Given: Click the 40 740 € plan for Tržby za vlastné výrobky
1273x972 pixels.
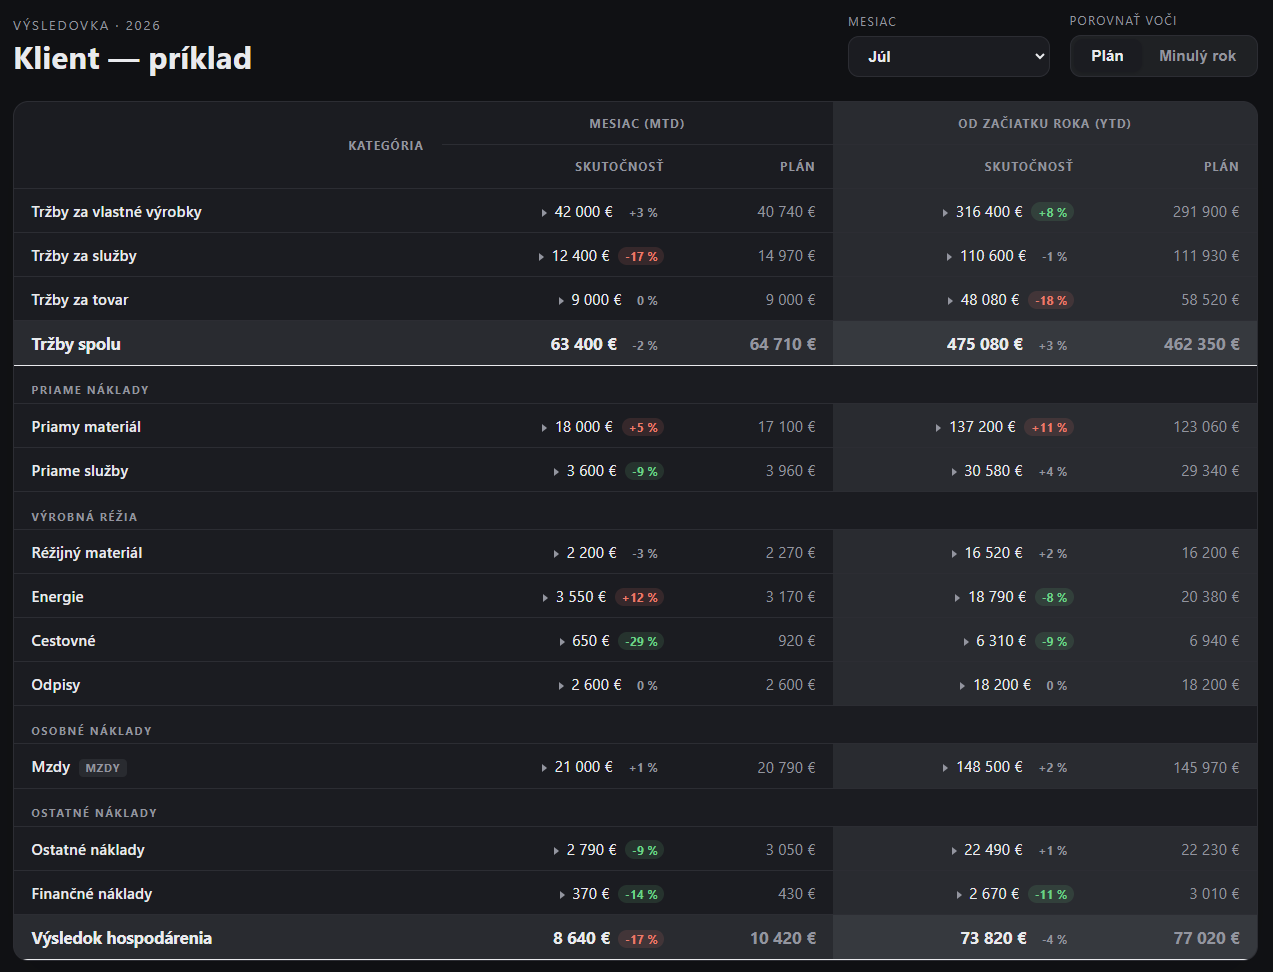Looking at the screenshot, I should click(x=786, y=212).
